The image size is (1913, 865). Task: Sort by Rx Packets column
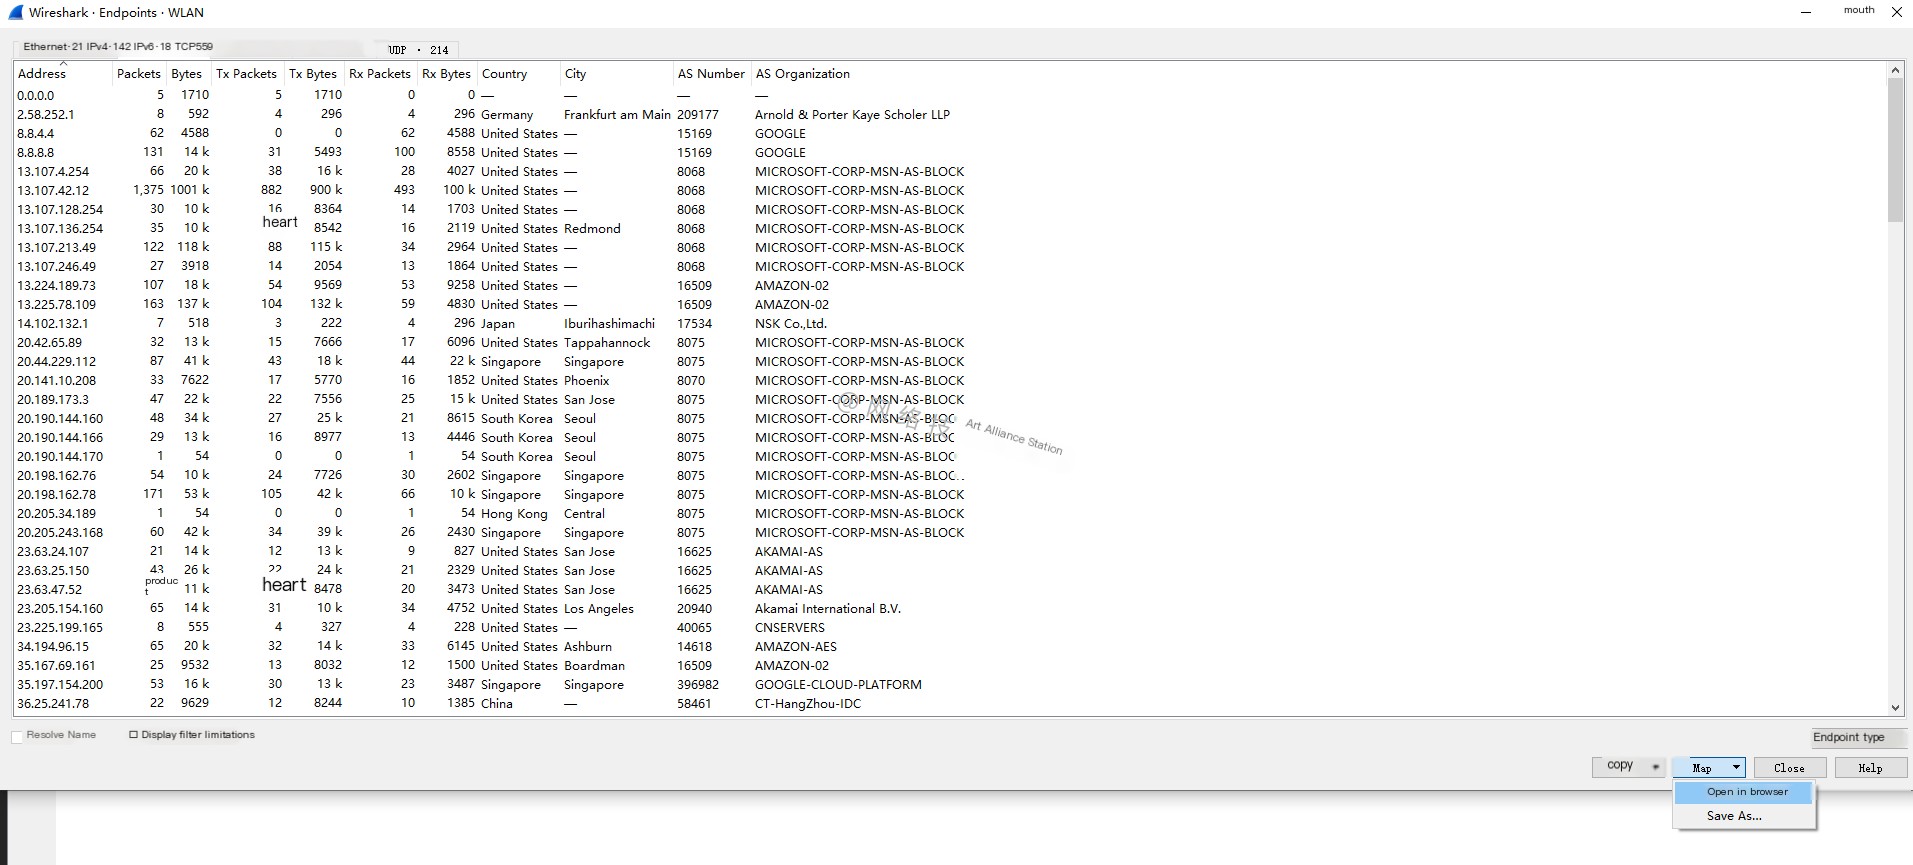(380, 74)
